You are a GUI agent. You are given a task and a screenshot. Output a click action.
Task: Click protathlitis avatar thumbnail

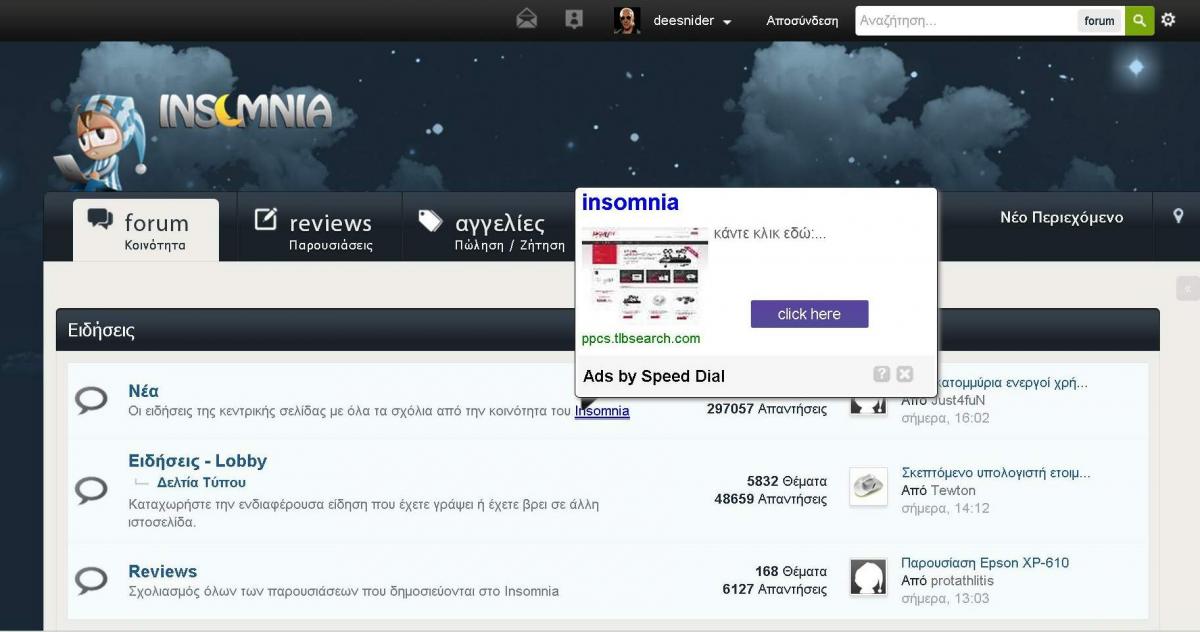[x=868, y=577]
